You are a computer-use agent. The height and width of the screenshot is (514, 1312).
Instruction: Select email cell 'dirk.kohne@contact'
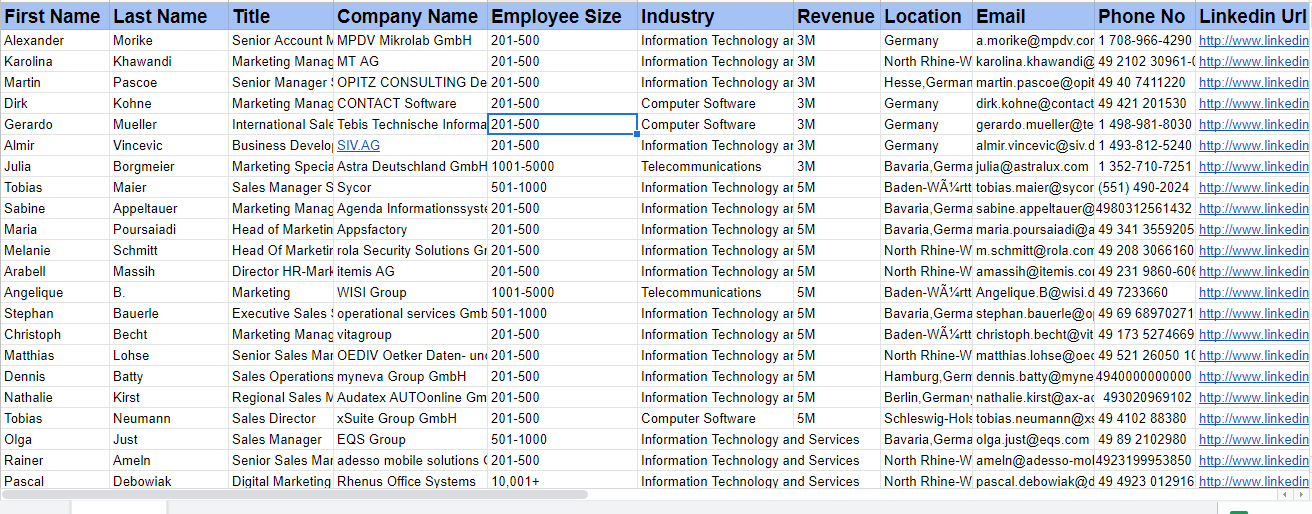coord(1034,103)
